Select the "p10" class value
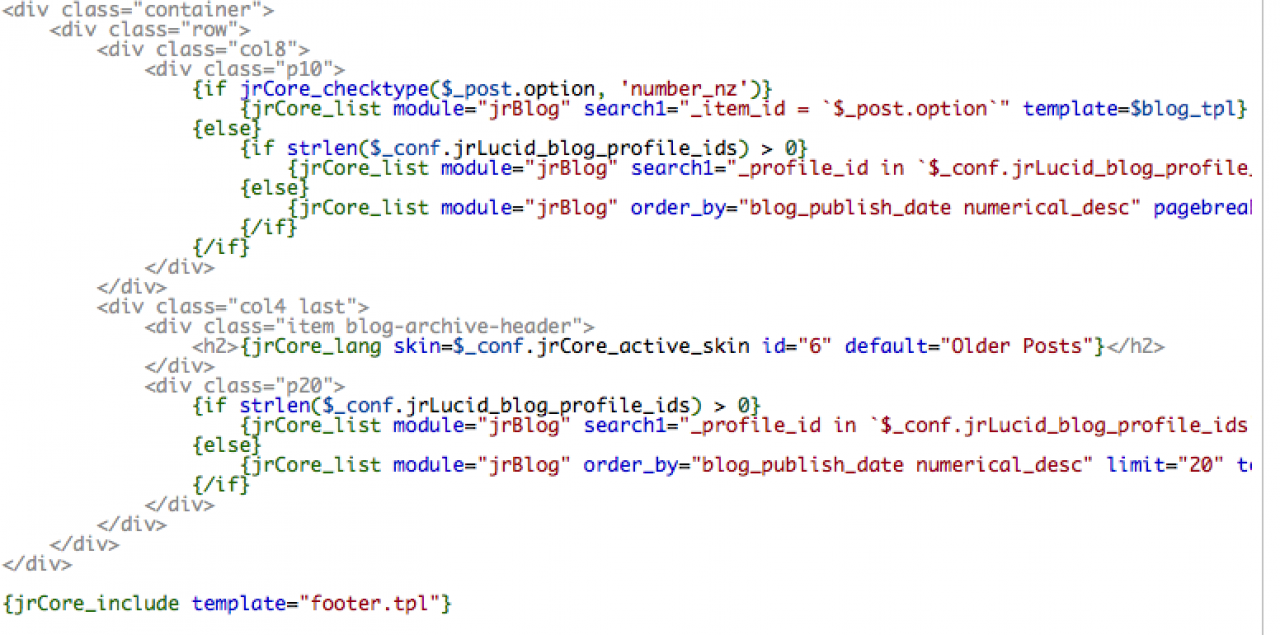 coord(304,69)
